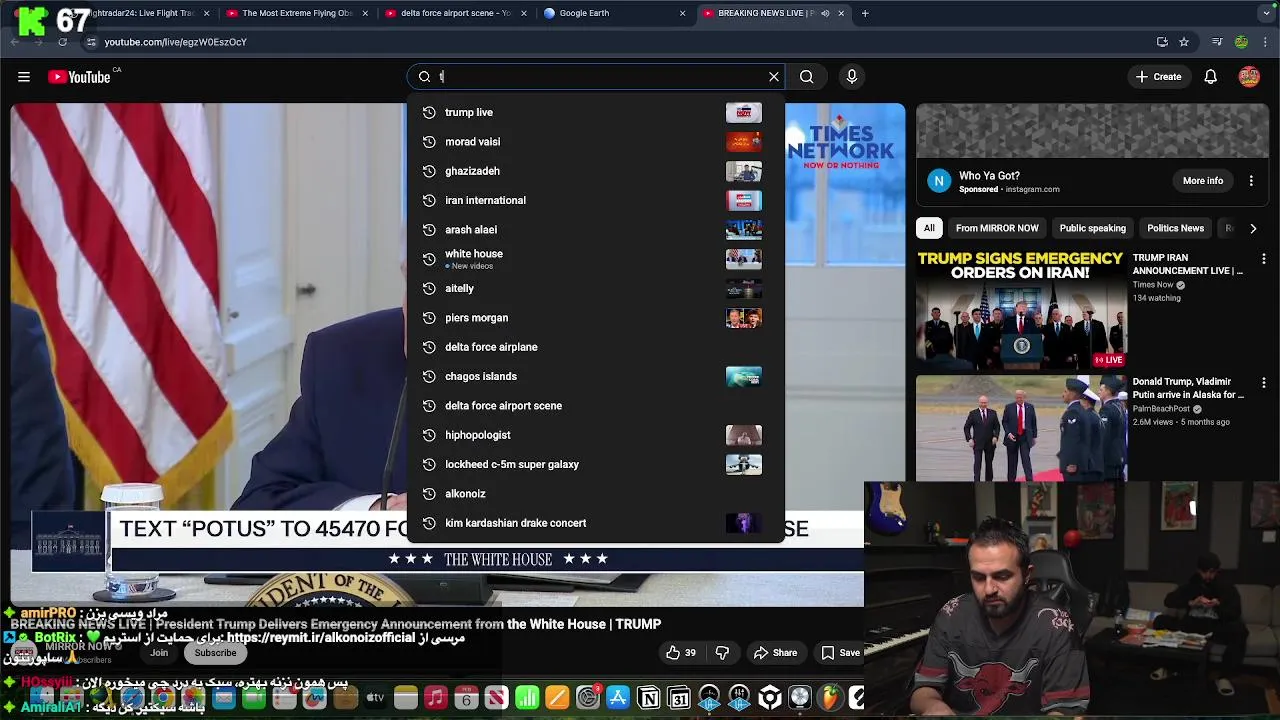Open System Settings dock icon
1280x720 pixels.
pyautogui.click(x=588, y=698)
